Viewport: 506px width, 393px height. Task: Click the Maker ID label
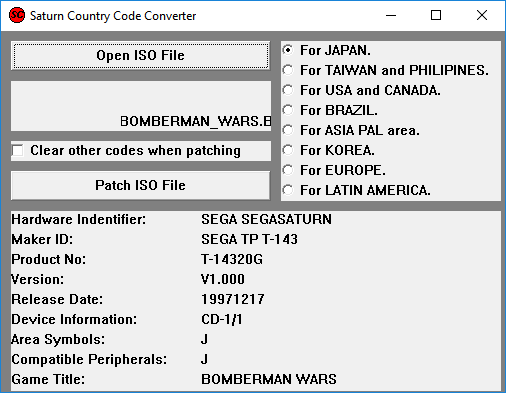(x=42, y=239)
